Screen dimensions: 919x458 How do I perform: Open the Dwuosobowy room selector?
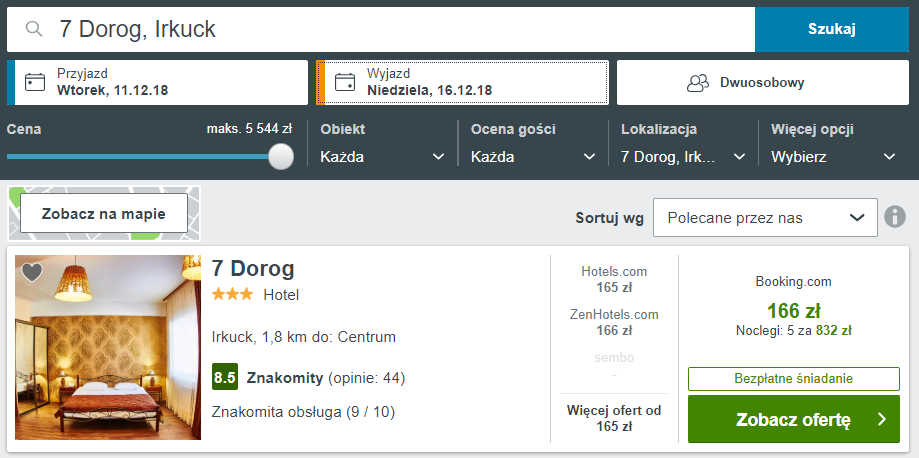coord(763,83)
